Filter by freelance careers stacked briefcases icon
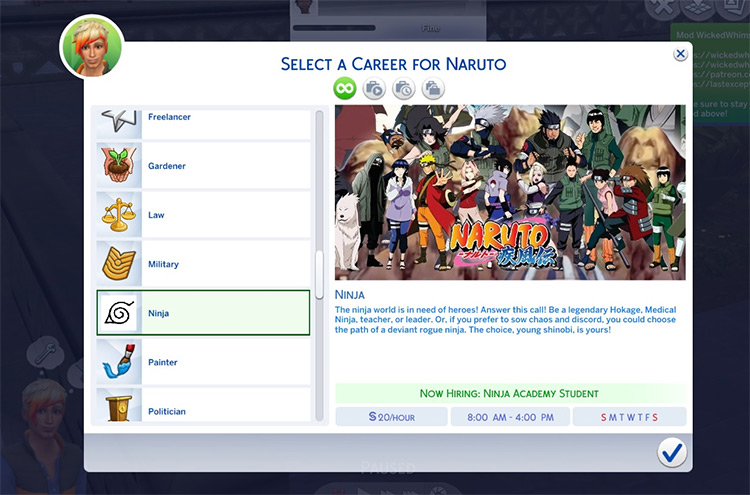Screen dimensions: 750x495 coord(433,89)
